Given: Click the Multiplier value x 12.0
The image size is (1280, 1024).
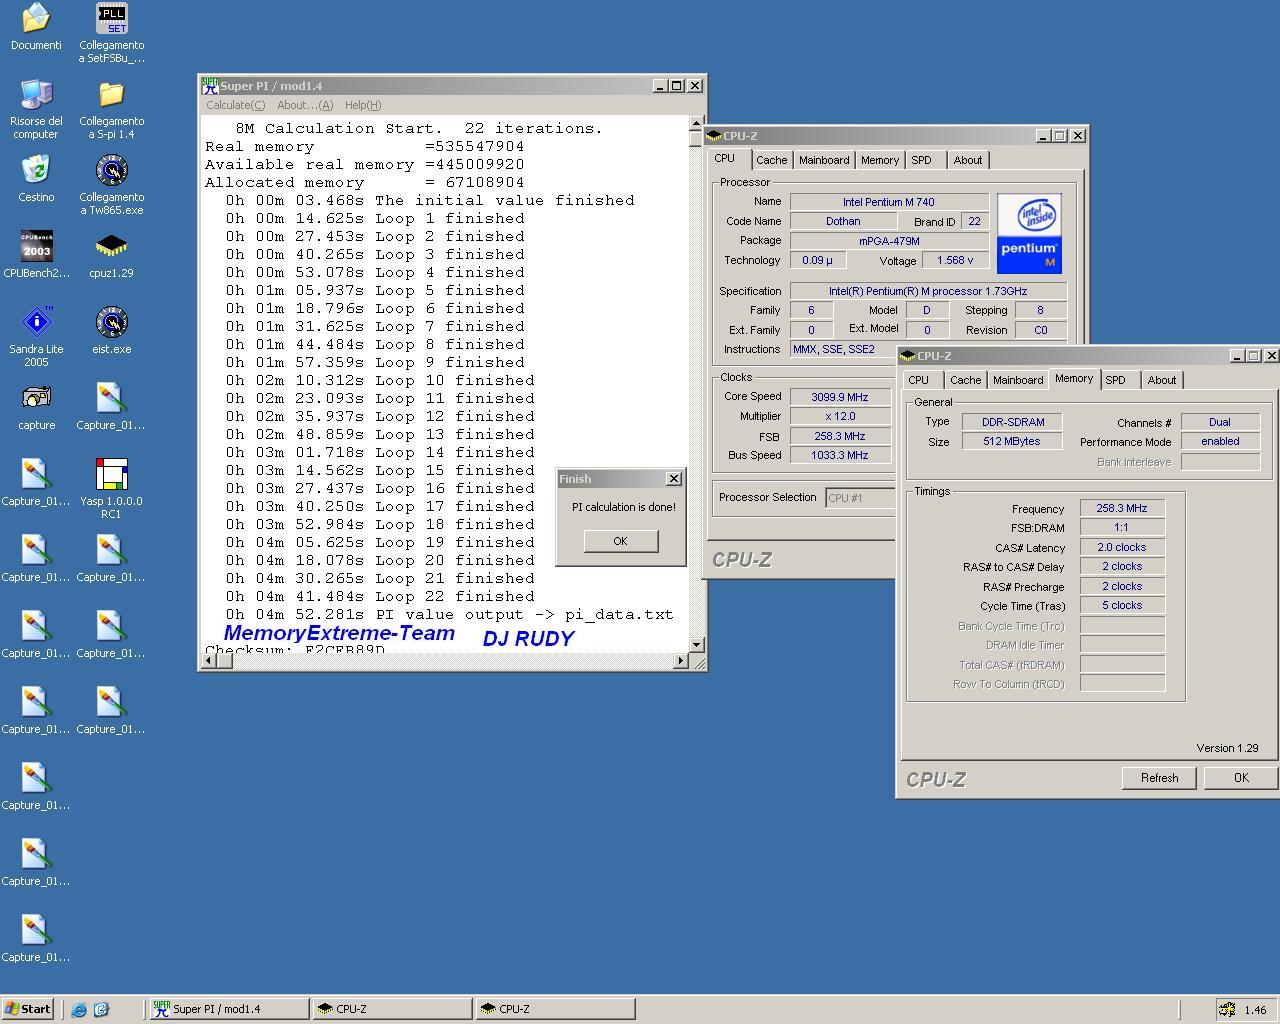Looking at the screenshot, I should [x=840, y=416].
